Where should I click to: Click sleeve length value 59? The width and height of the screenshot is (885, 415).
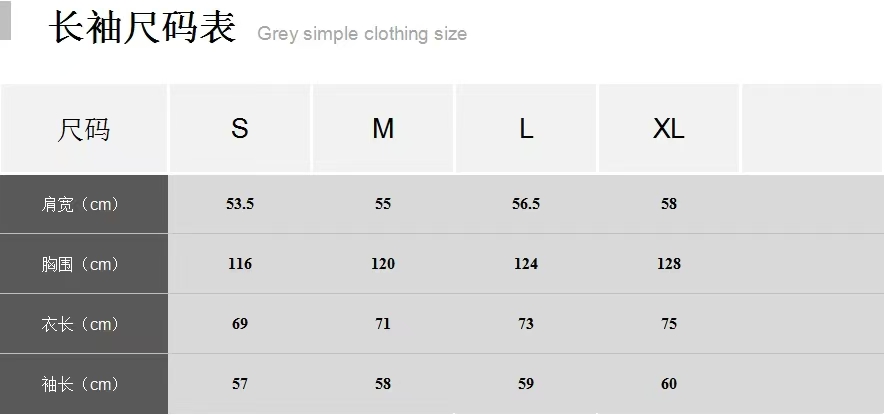(526, 384)
